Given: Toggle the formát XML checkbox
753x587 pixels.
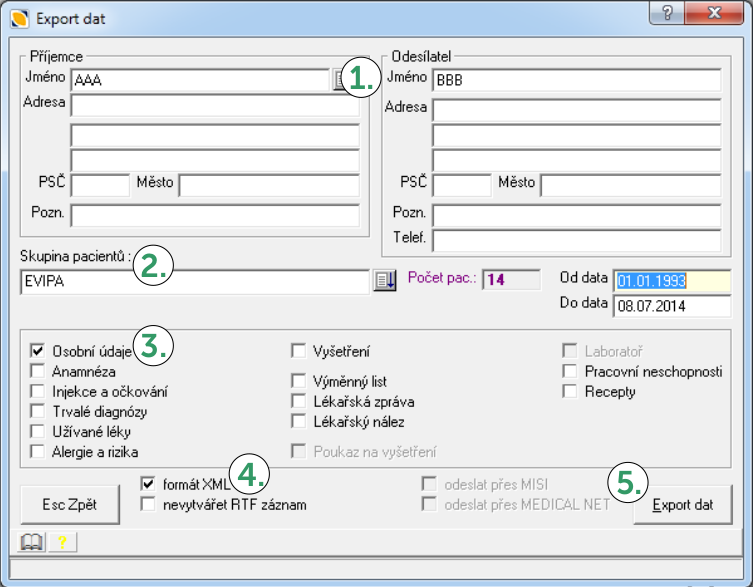Looking at the screenshot, I should (148, 484).
